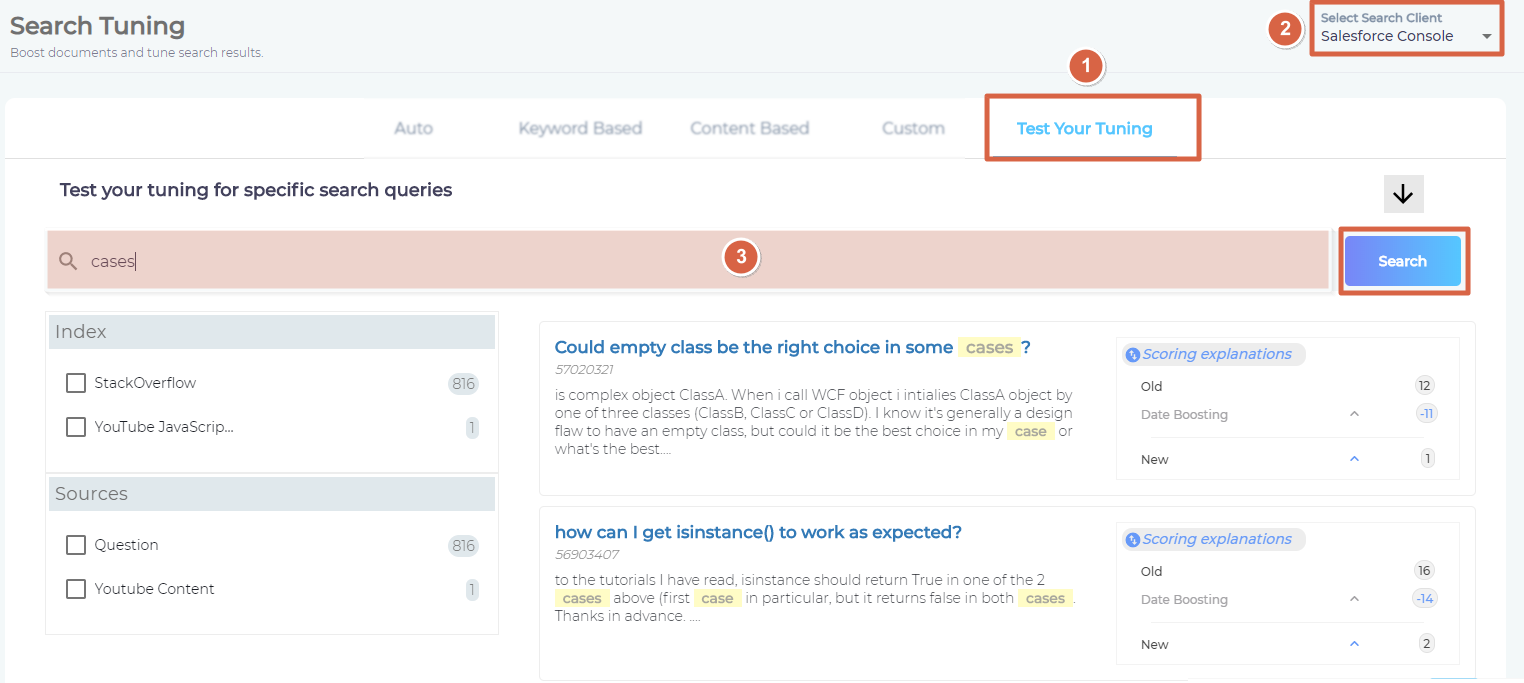The width and height of the screenshot is (1524, 683).
Task: Enable the Youtube Content source filter
Action: click(x=76, y=589)
